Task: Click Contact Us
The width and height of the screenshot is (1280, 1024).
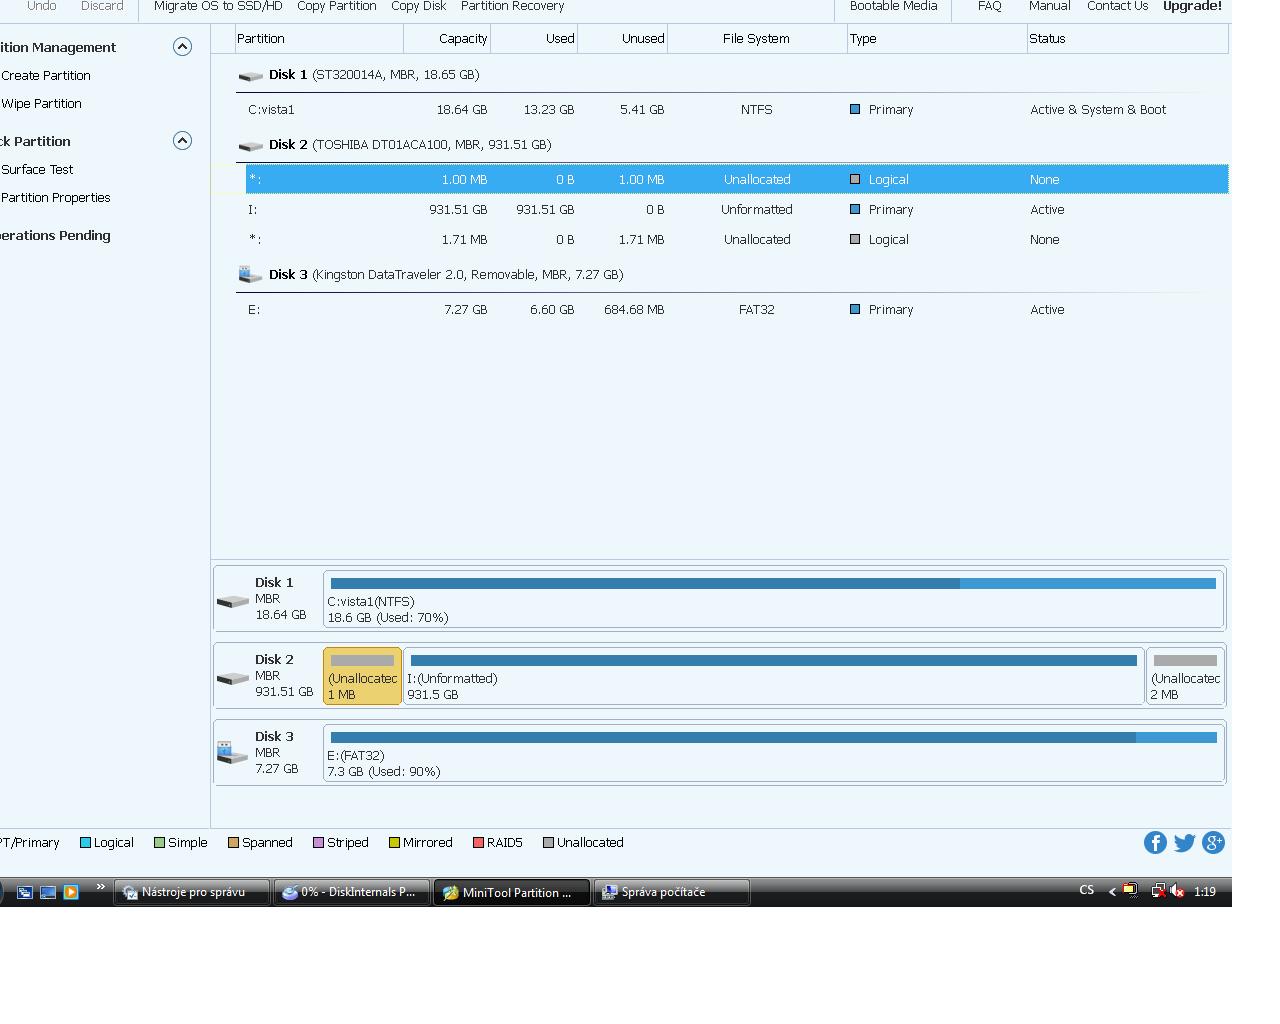Action: [x=1117, y=6]
